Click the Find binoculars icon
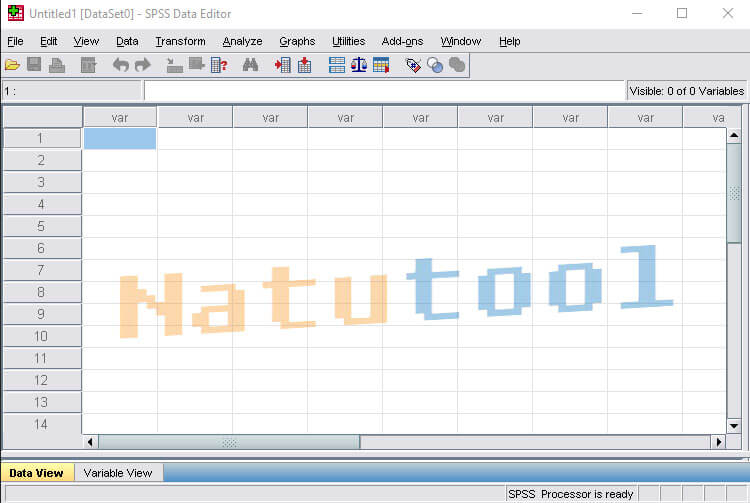This screenshot has width=750, height=503. [250, 65]
